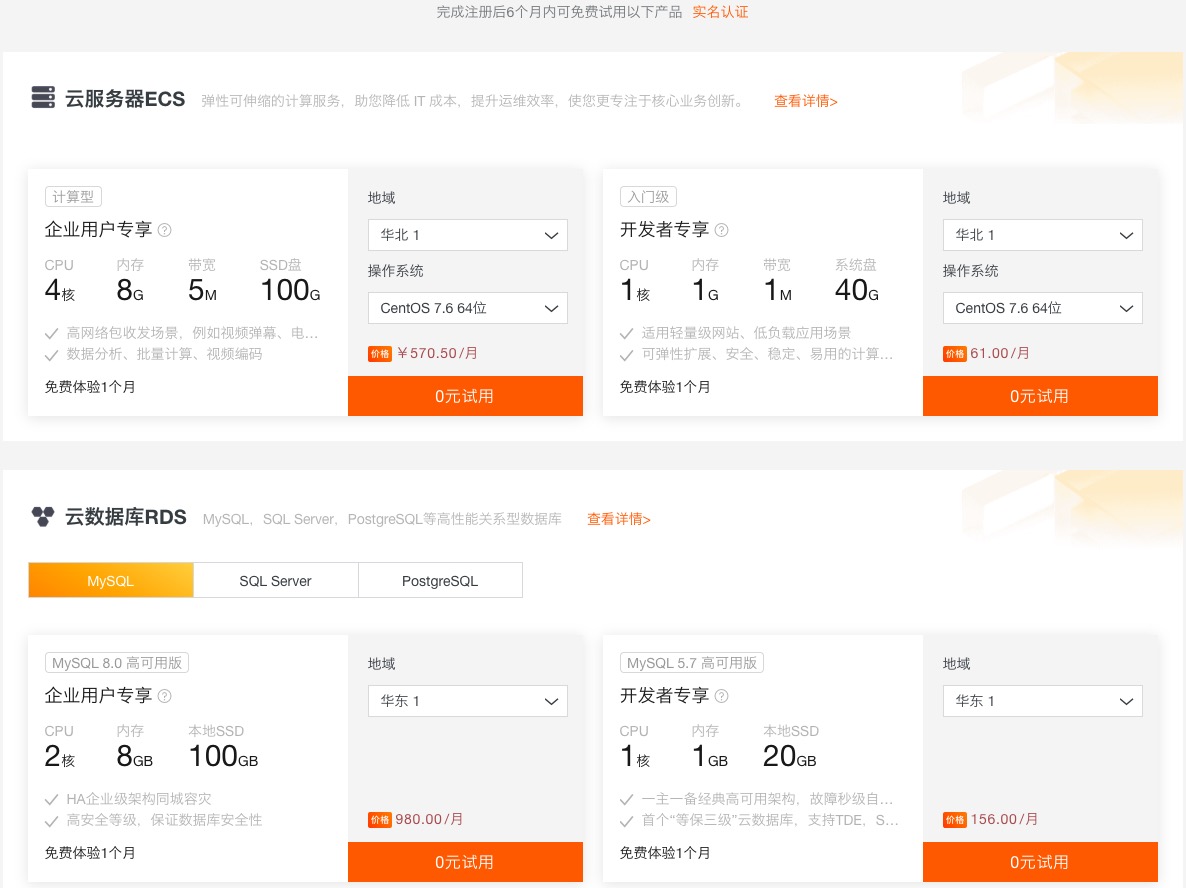Click checkmark beside 首个"等保三级"云数据库
The width and height of the screenshot is (1186, 888).
click(x=626, y=821)
